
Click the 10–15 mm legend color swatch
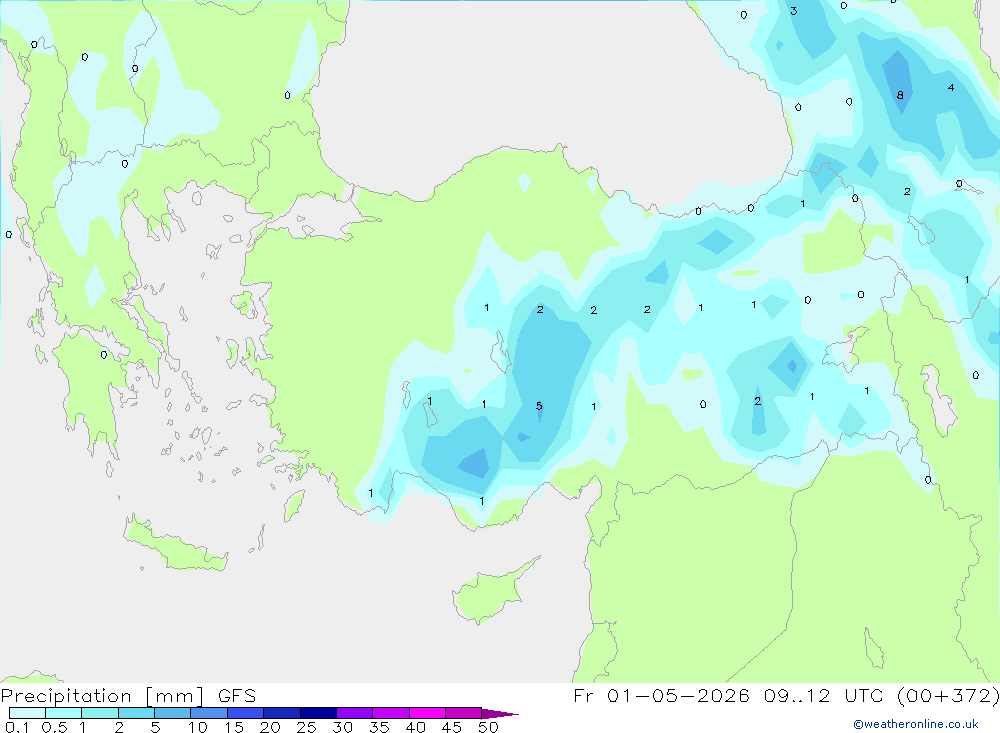point(209,713)
